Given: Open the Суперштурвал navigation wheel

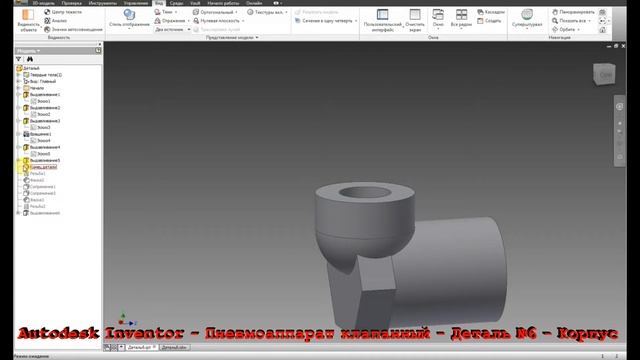Looking at the screenshot, I should click(527, 18).
